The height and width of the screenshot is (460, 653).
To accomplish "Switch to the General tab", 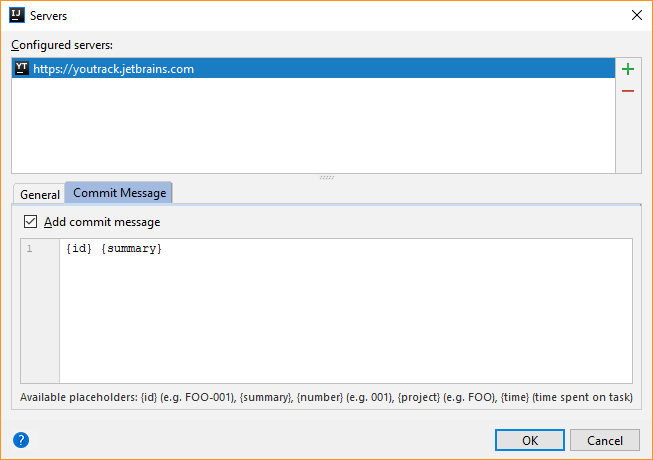I will pos(40,194).
